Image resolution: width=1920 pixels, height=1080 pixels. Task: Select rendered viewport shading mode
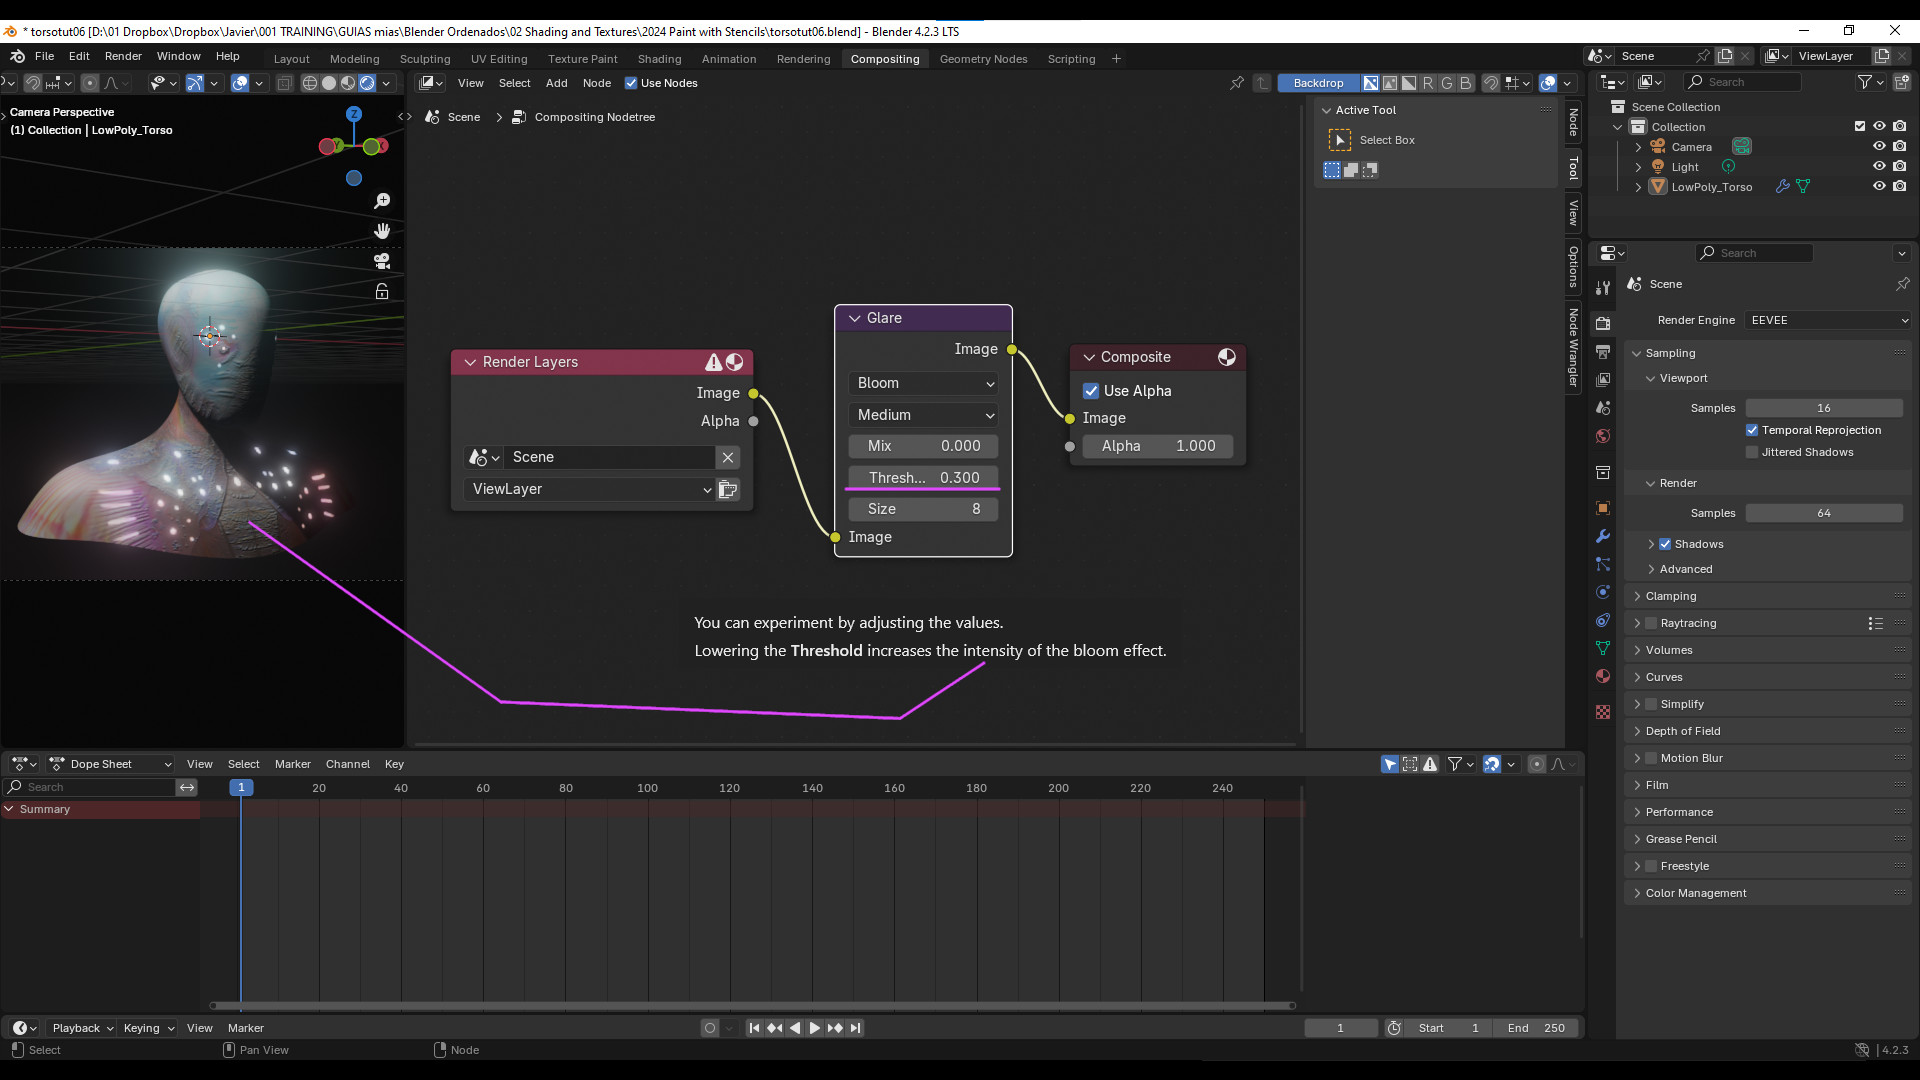[x=367, y=83]
